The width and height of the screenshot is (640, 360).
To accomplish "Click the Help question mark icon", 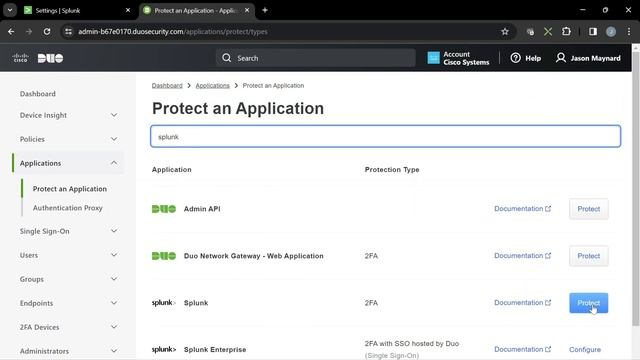I will [x=516, y=58].
